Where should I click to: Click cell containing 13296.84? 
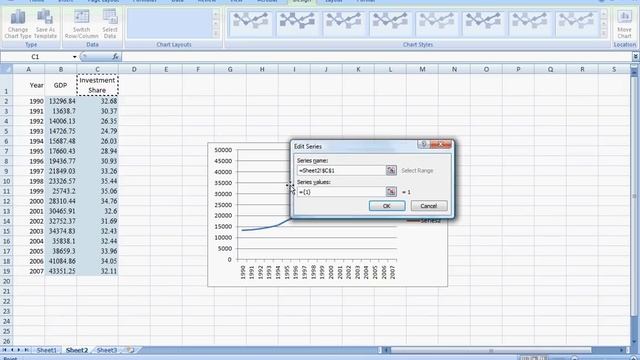[x=61, y=101]
